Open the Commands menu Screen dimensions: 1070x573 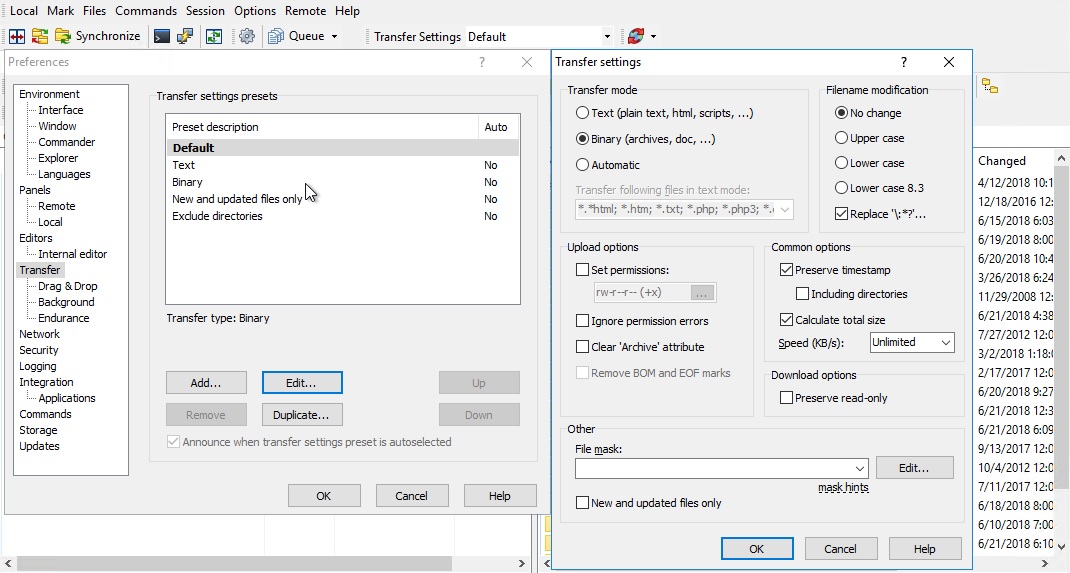pos(146,11)
